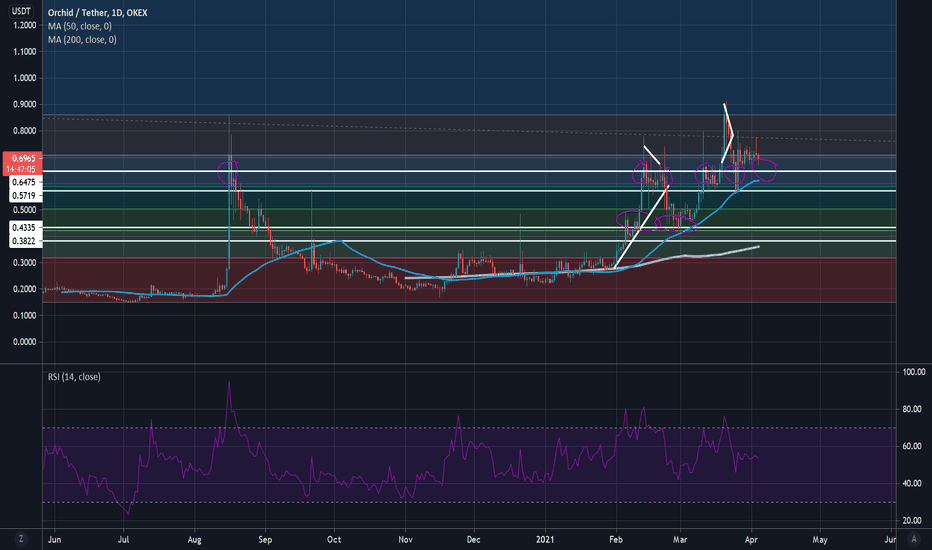Select the RSI (14, close) indicator label
The height and width of the screenshot is (550, 932).
[x=74, y=377]
